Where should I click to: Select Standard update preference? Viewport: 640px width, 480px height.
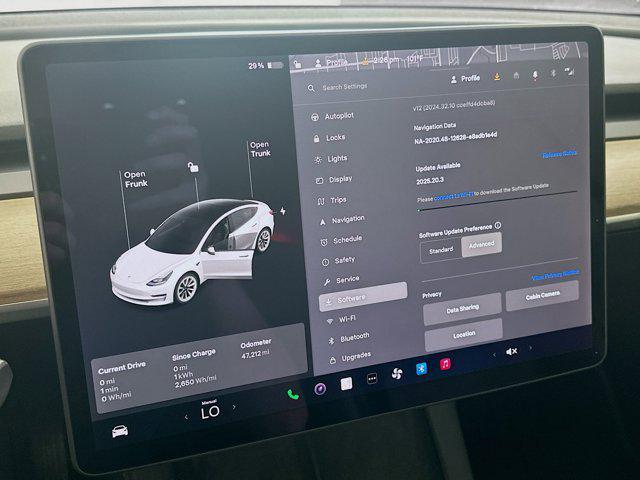tap(441, 250)
